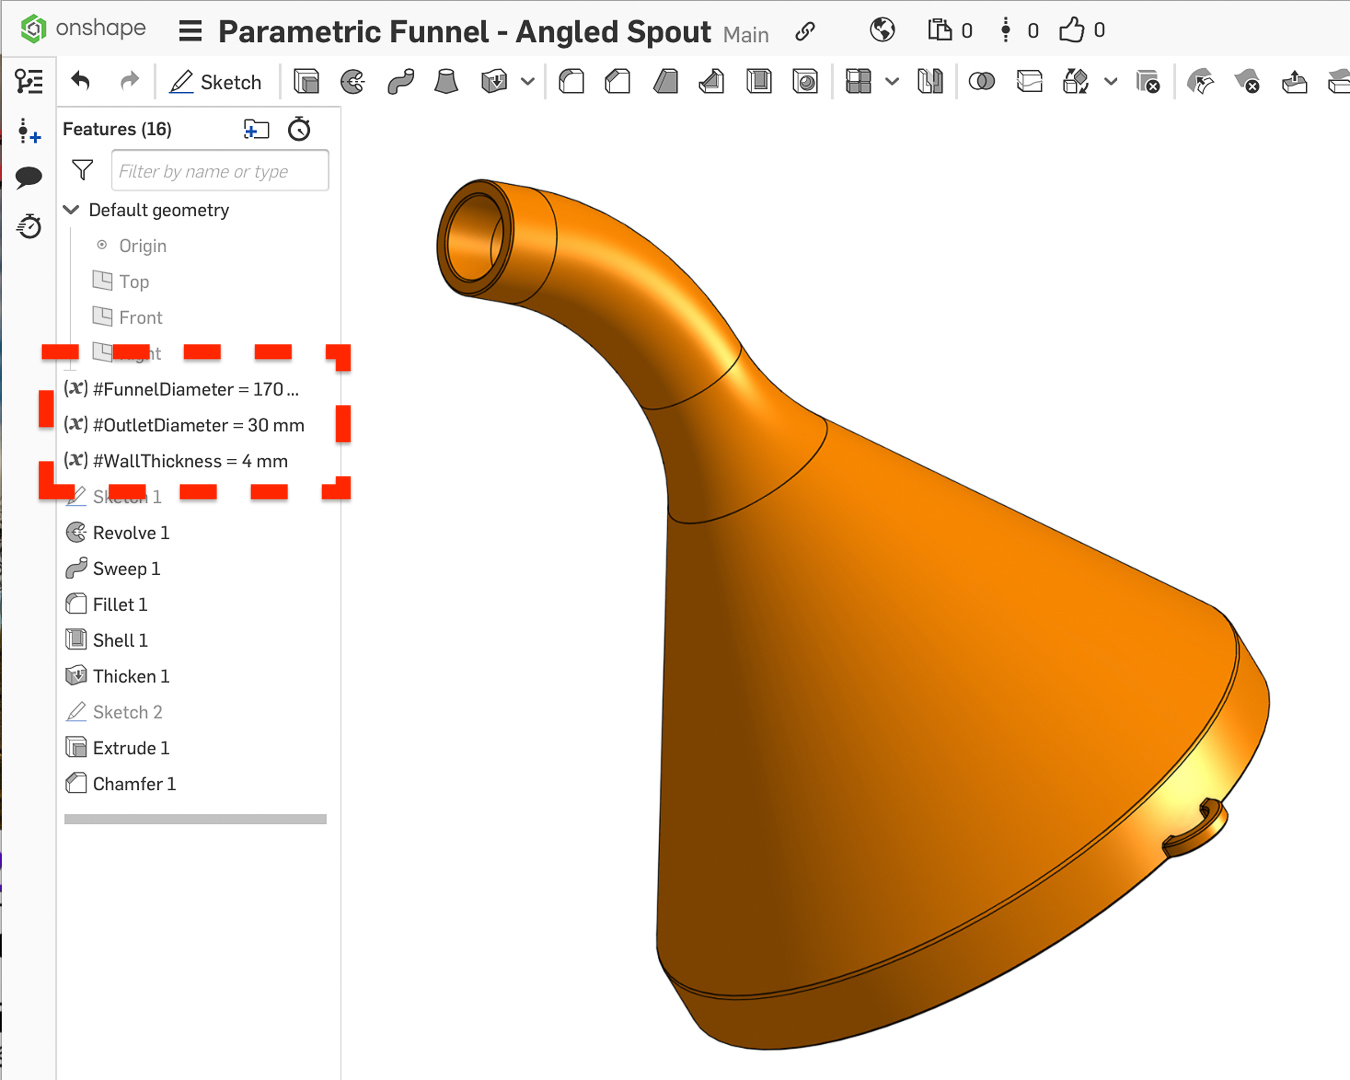Click the Sketch button

(x=216, y=82)
